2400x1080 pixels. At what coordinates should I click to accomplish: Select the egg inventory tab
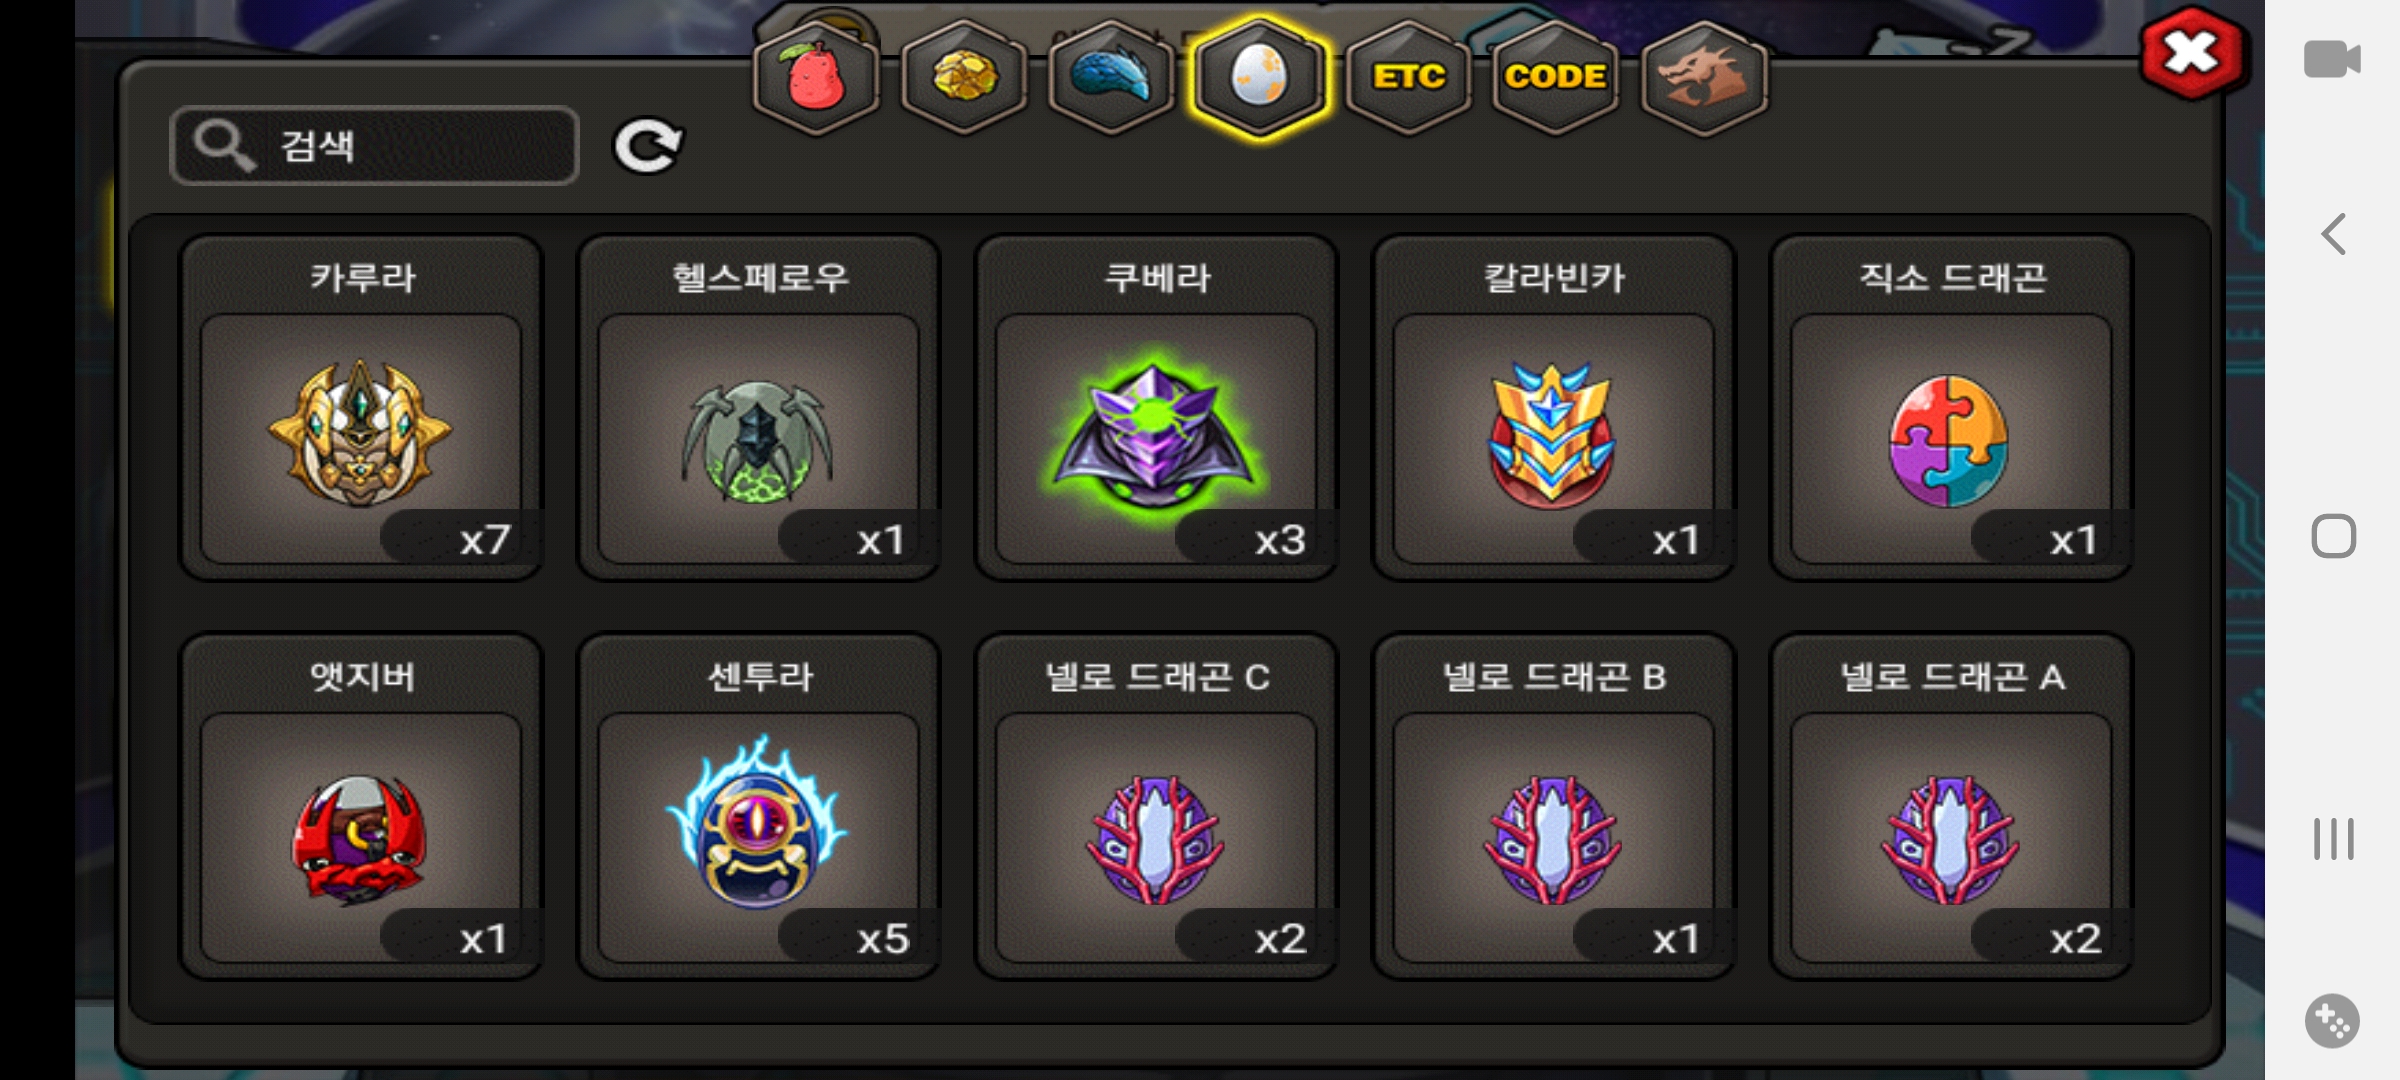[x=1260, y=78]
